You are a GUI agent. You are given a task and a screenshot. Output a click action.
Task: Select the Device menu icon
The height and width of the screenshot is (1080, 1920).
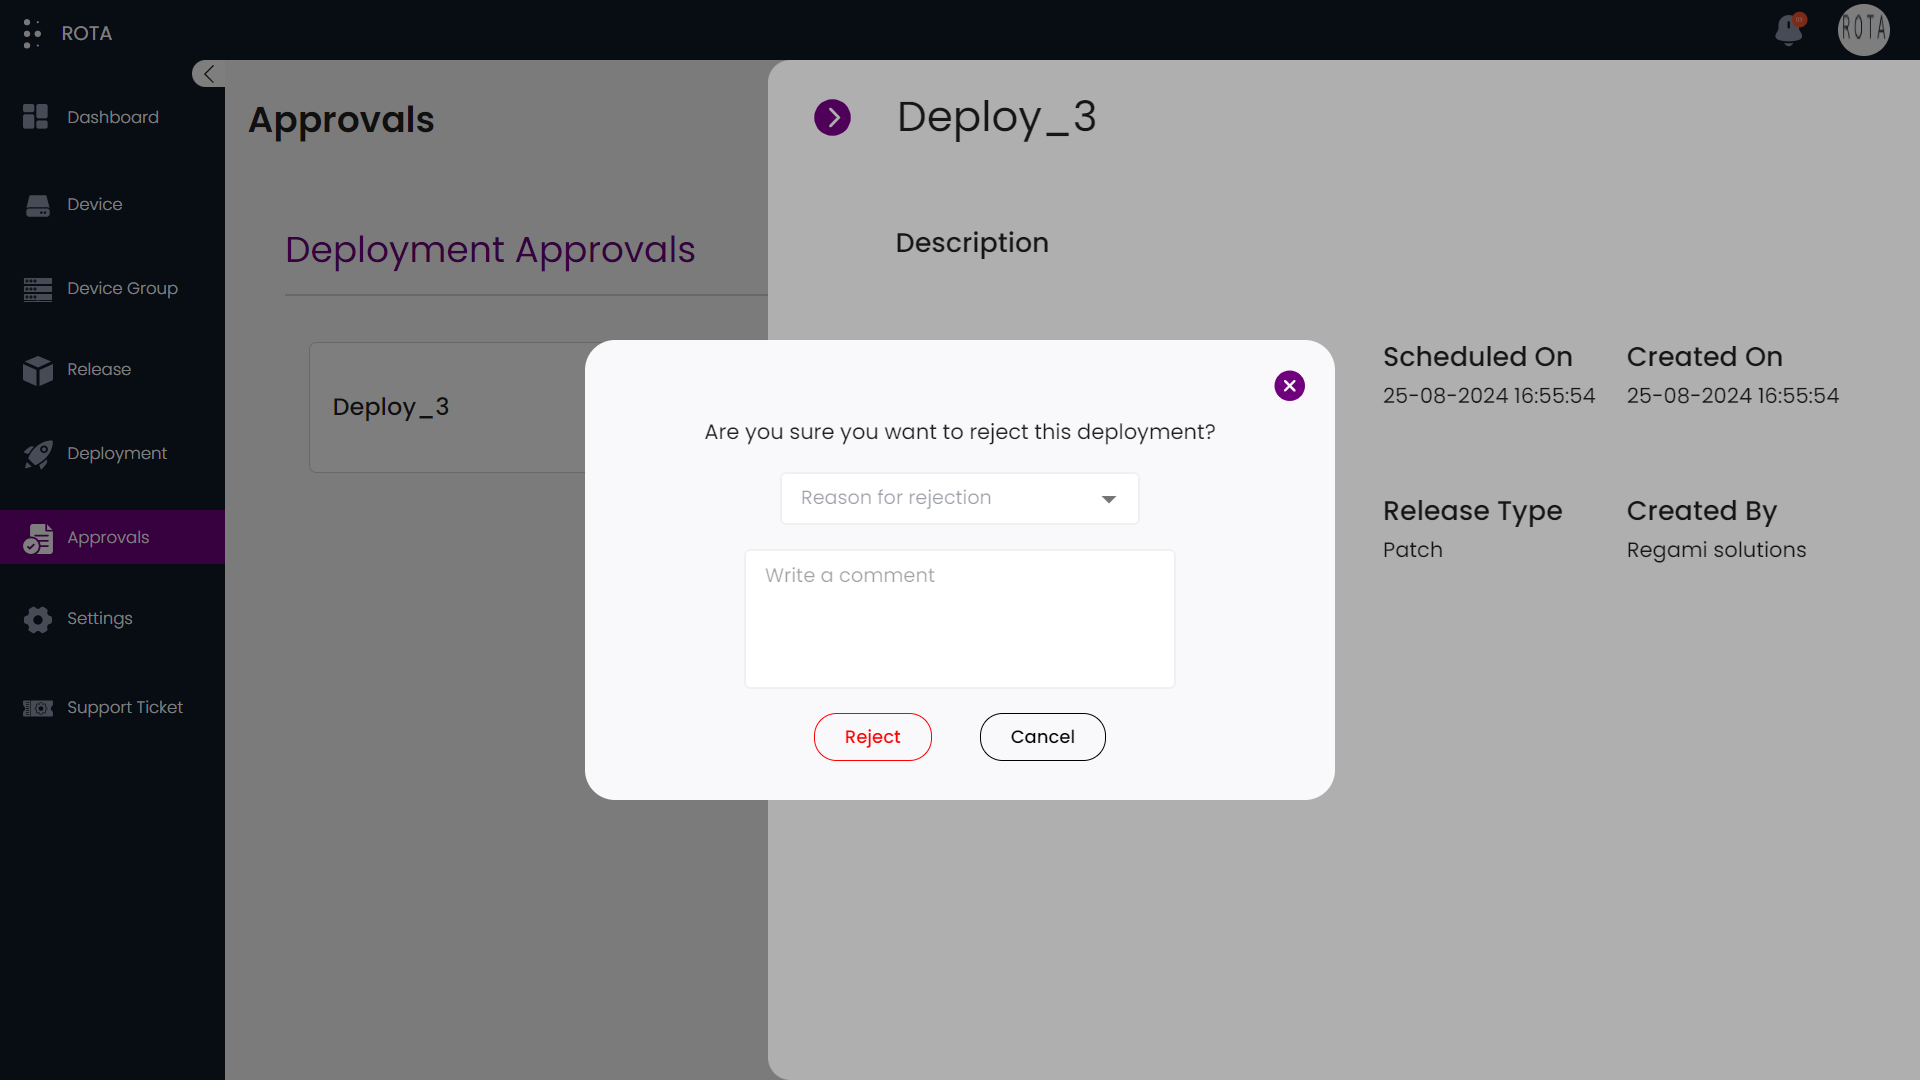[37, 203]
